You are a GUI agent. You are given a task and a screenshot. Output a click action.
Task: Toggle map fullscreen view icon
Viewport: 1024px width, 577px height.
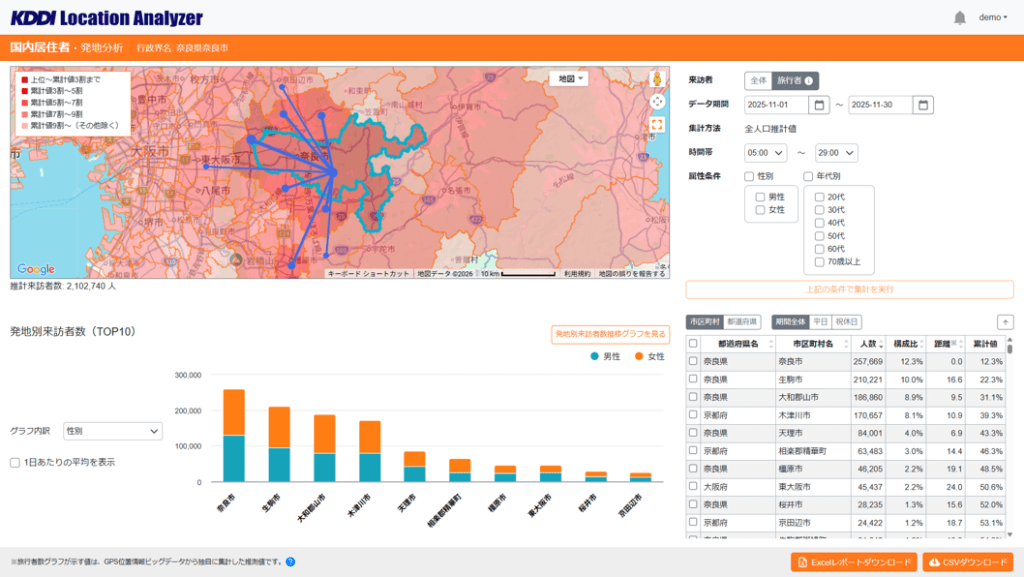pos(657,125)
